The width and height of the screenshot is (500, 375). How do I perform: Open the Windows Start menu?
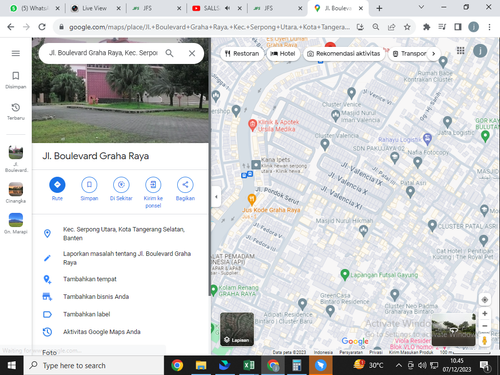click(12, 366)
